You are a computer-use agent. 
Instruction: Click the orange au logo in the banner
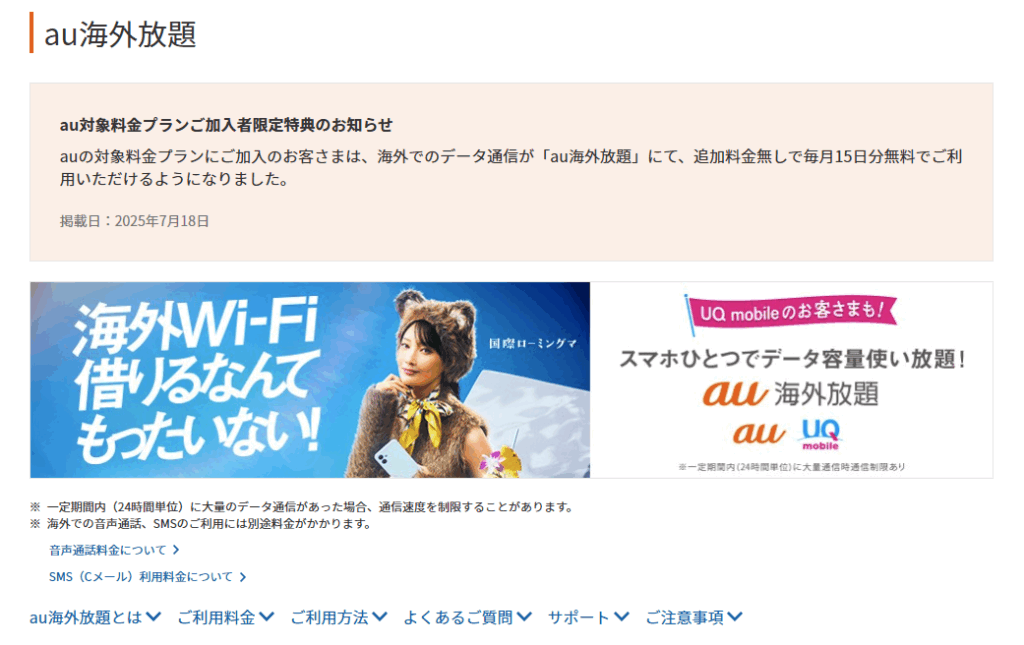click(758, 433)
